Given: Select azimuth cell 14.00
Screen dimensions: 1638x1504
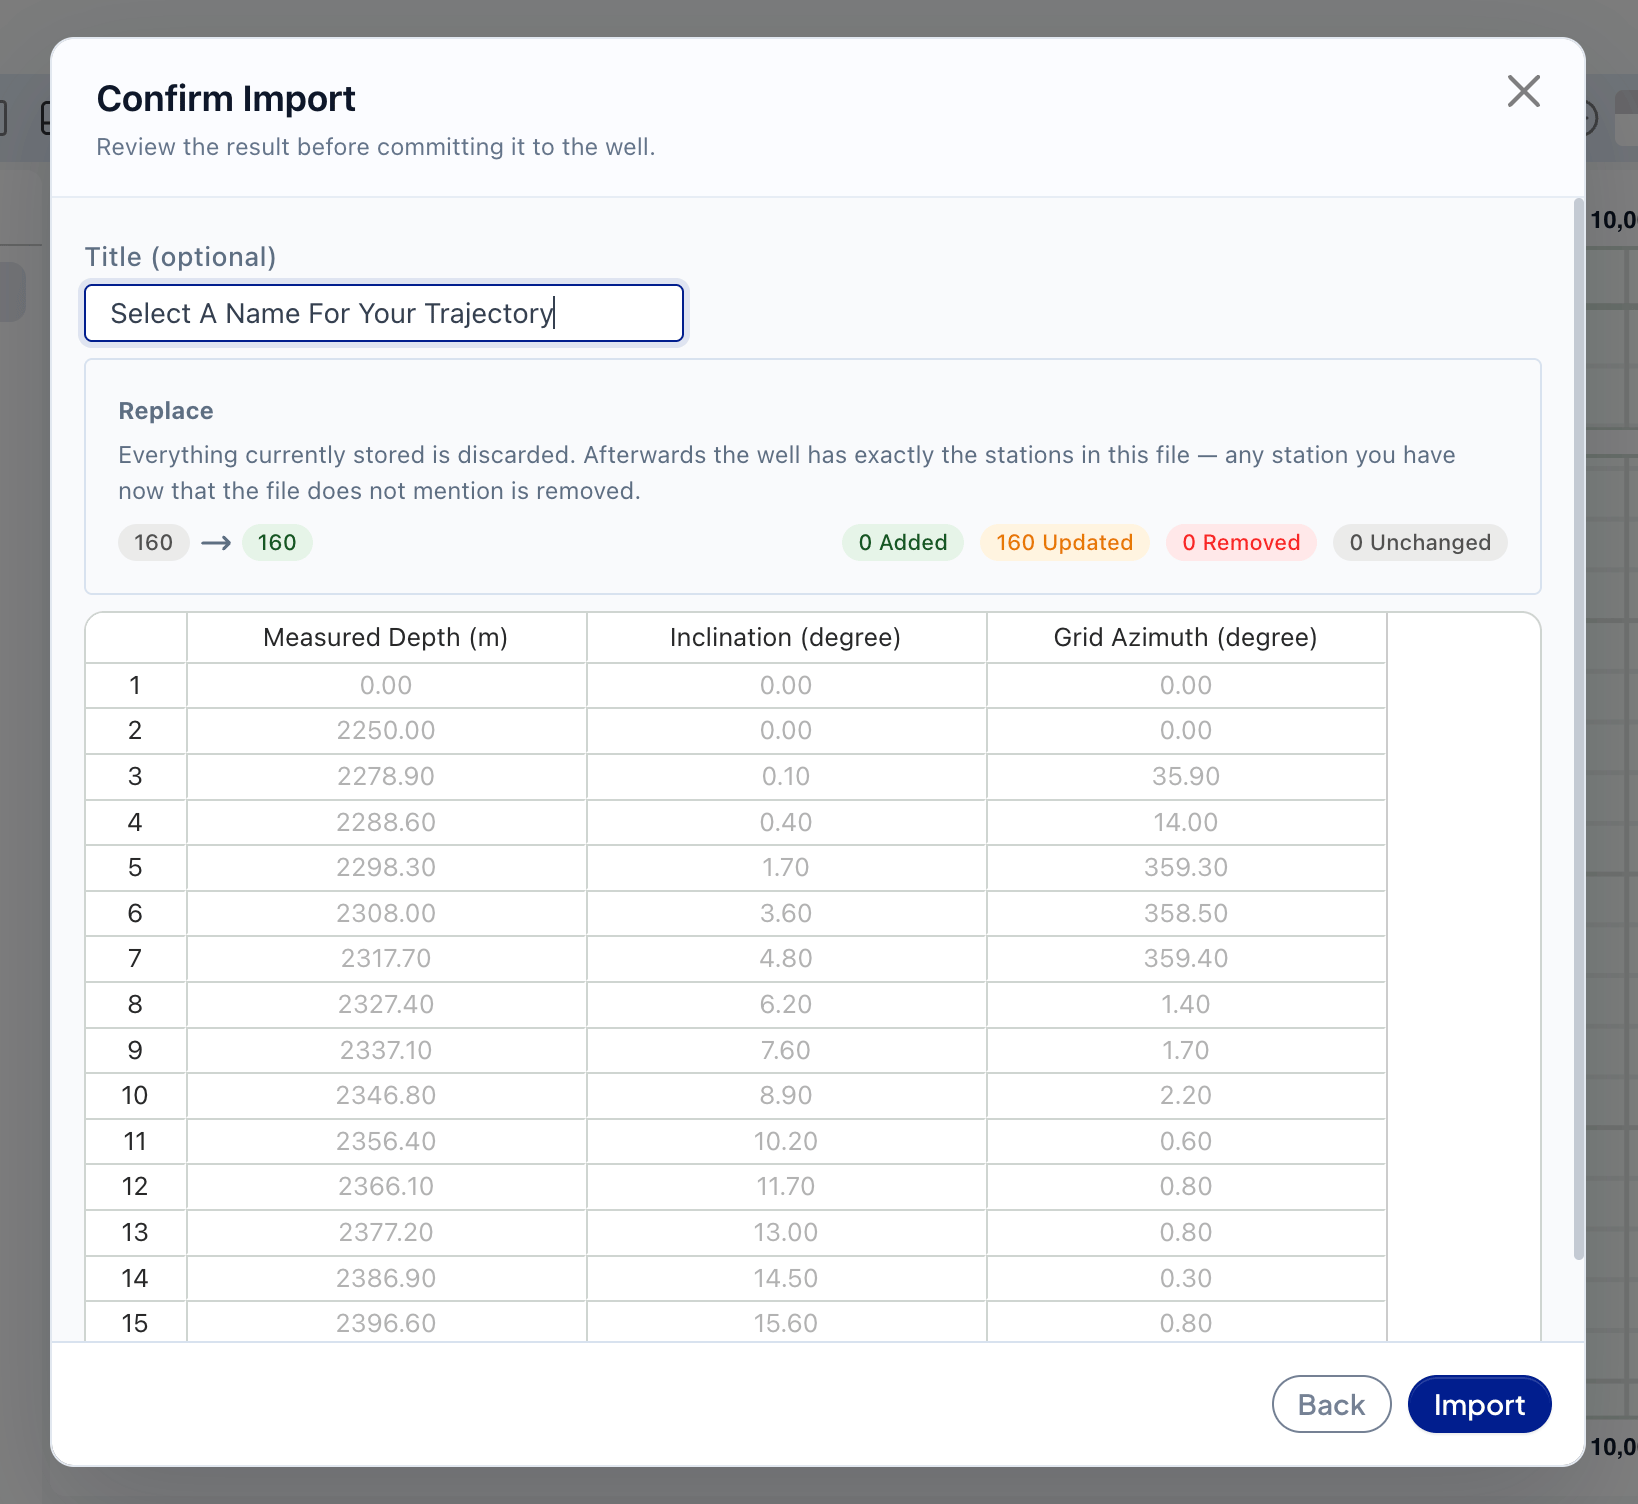Looking at the screenshot, I should point(1186,822).
